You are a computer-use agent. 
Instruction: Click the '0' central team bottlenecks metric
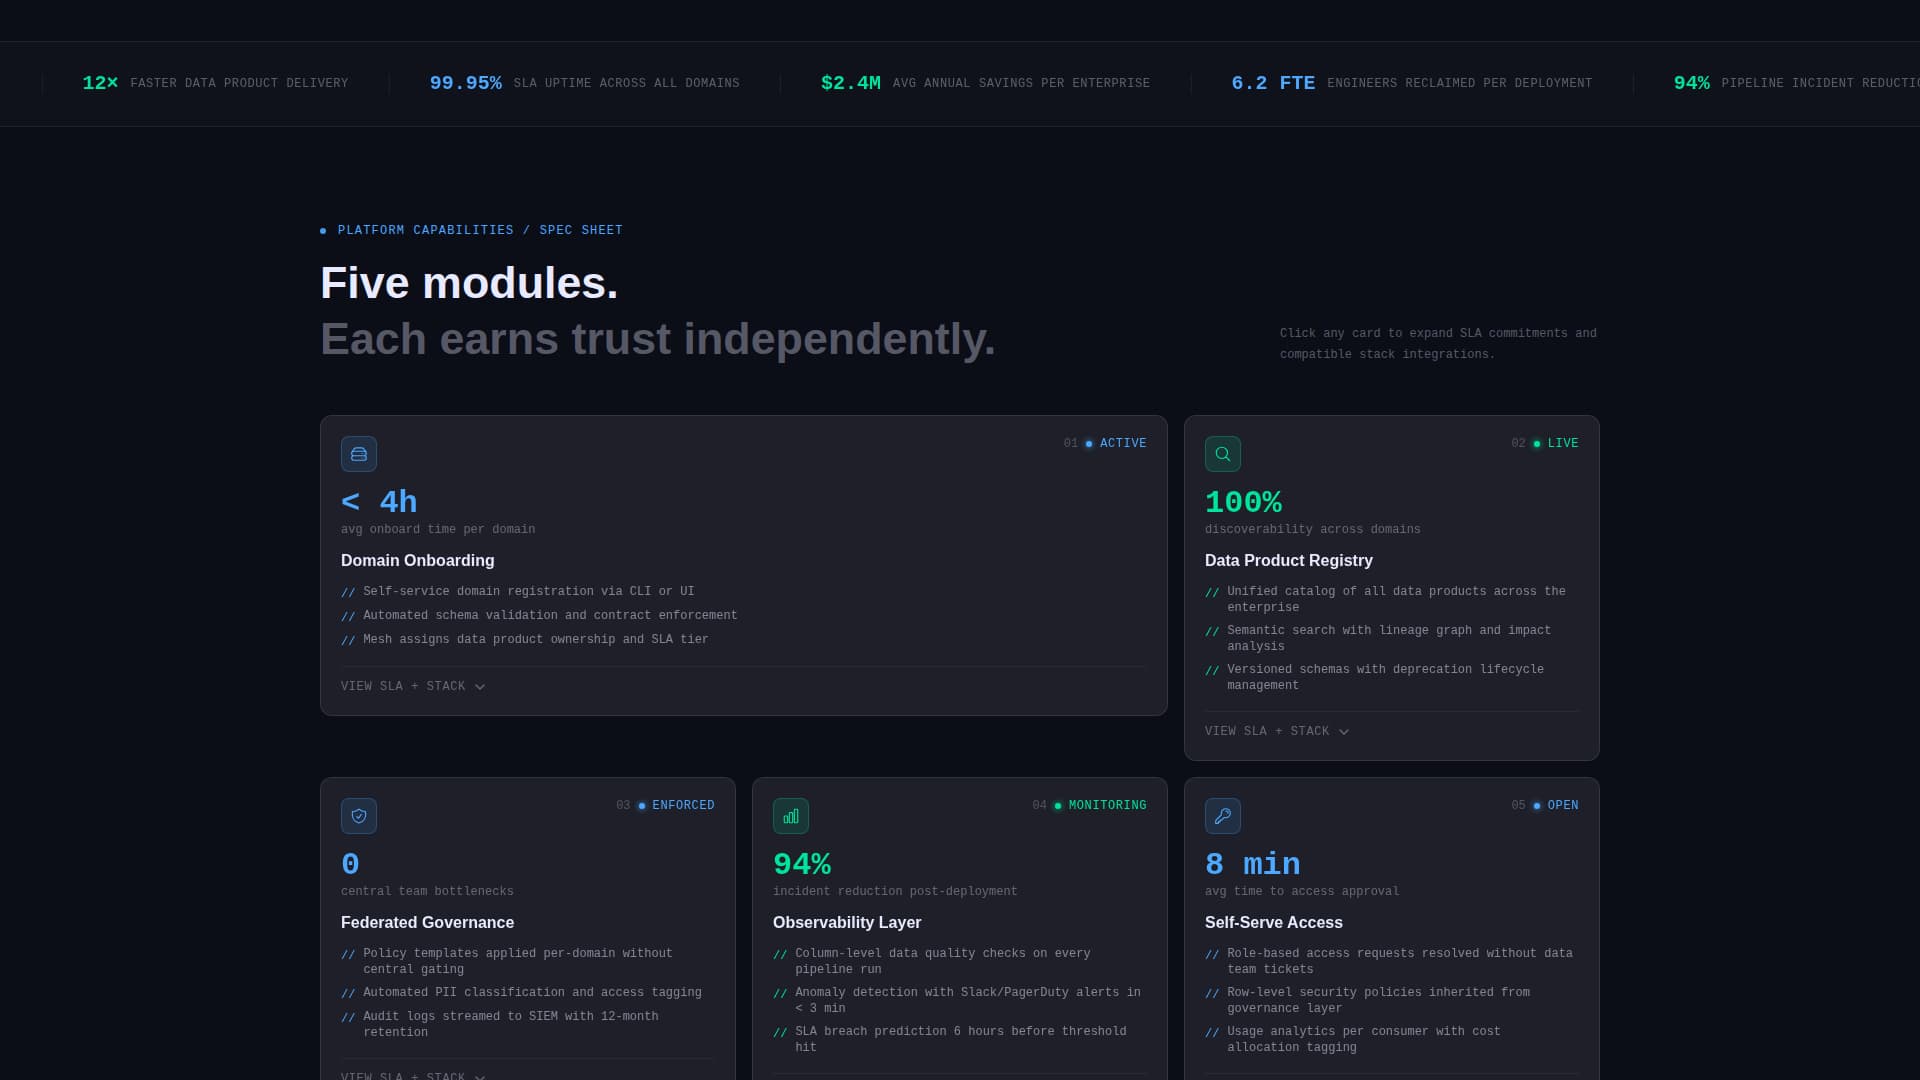coord(350,864)
